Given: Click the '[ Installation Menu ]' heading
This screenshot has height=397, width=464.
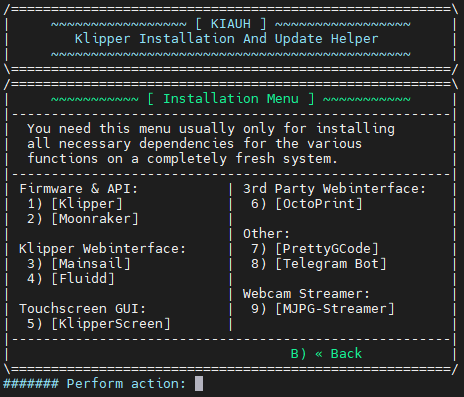Looking at the screenshot, I should tap(231, 99).
